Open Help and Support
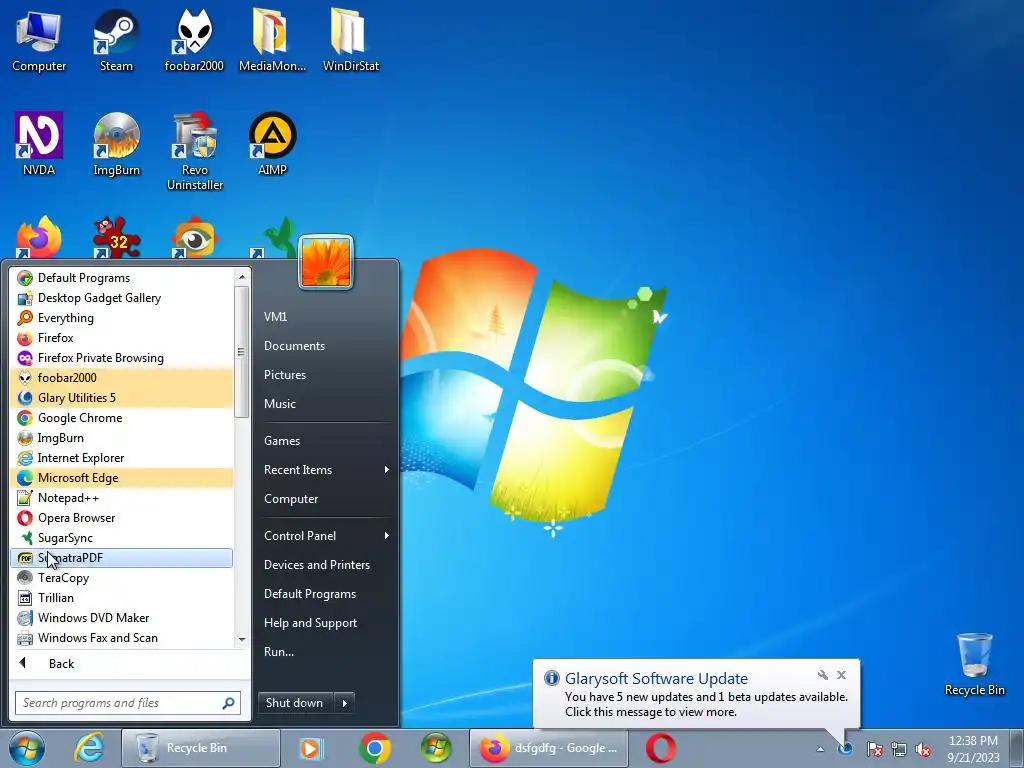Viewport: 1024px width, 768px height. 325,623
